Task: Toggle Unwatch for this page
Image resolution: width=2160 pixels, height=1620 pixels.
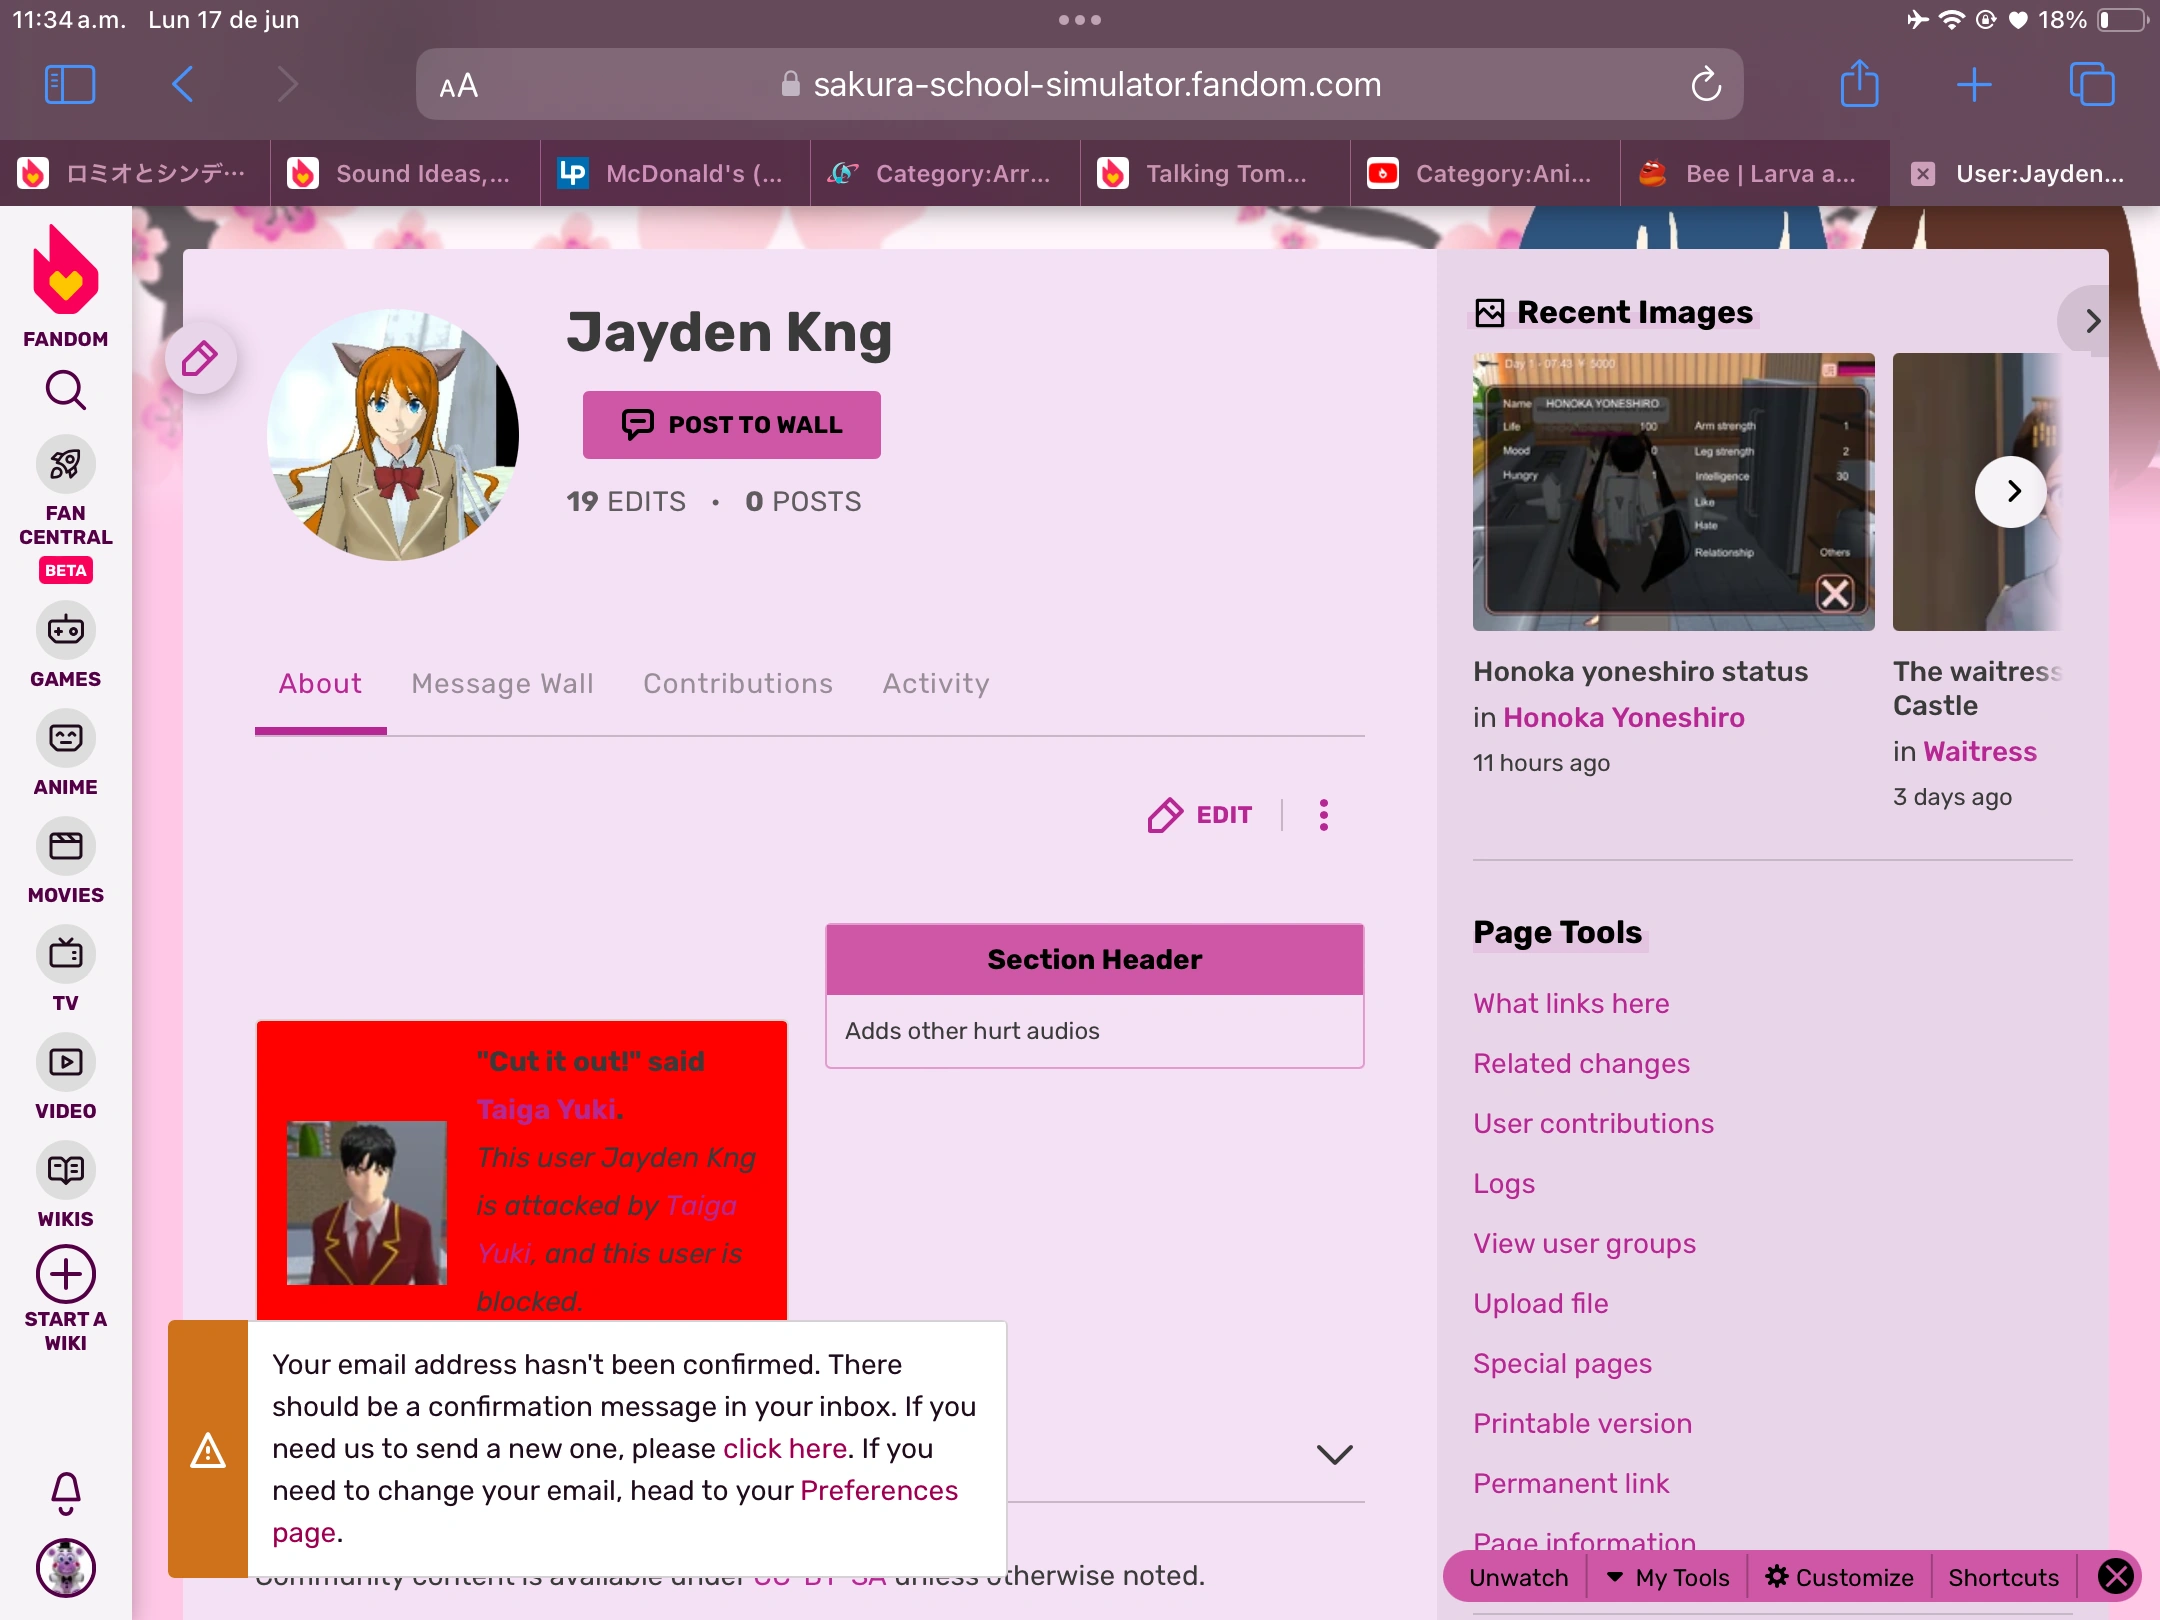Action: point(1516,1577)
